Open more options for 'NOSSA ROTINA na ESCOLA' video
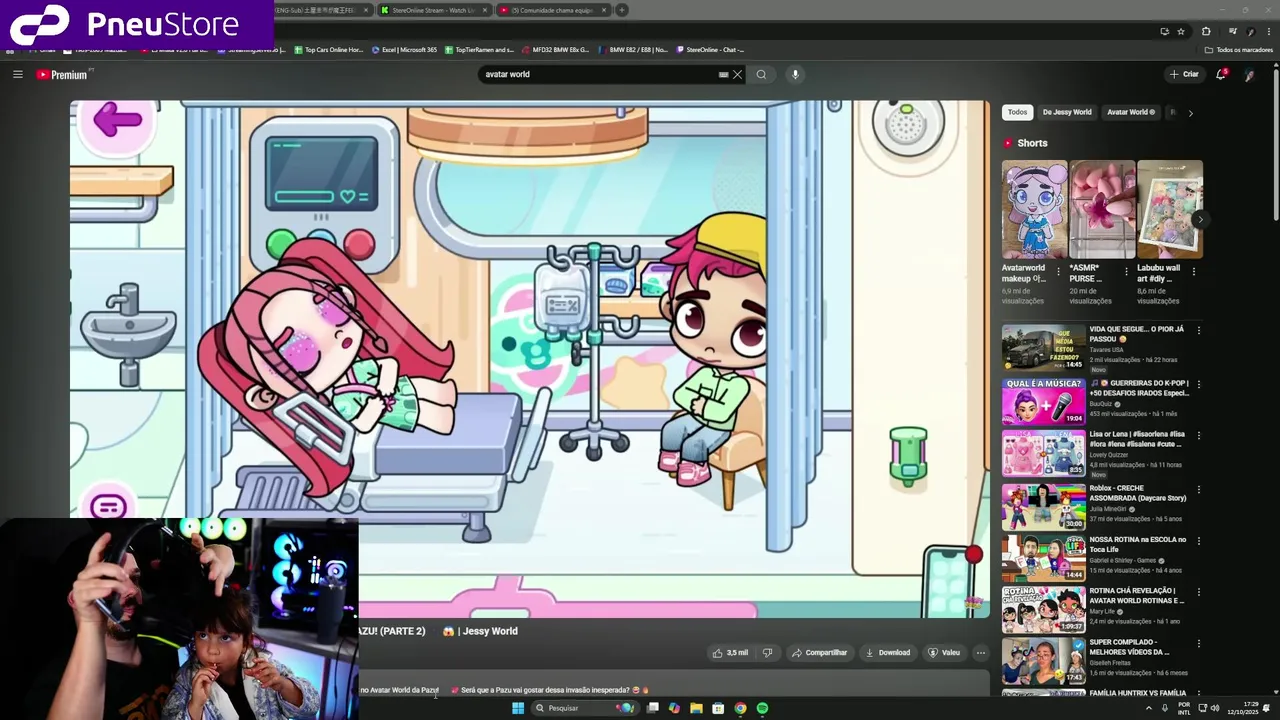The width and height of the screenshot is (1280, 720). pyautogui.click(x=1198, y=541)
